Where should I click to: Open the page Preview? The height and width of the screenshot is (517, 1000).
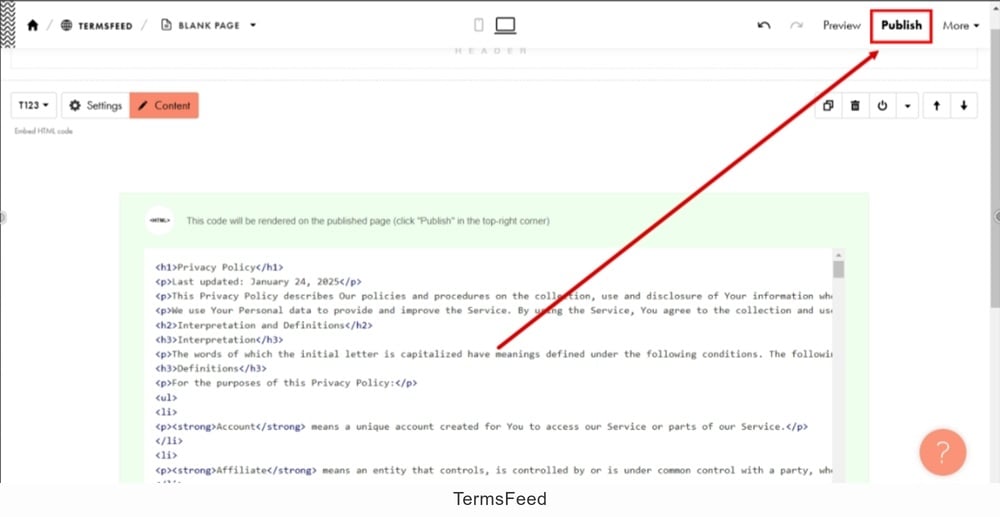pyautogui.click(x=841, y=25)
